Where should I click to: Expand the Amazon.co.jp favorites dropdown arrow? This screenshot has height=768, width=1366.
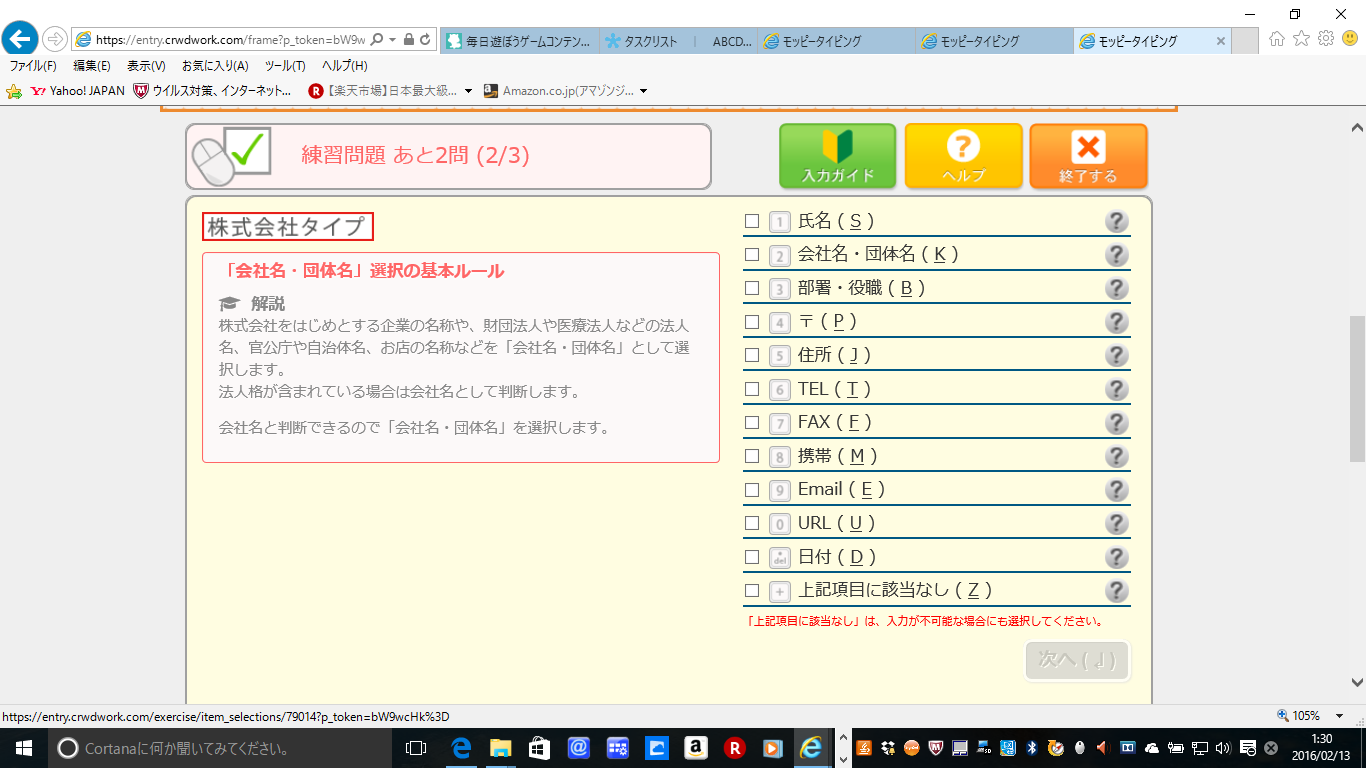[x=643, y=91]
